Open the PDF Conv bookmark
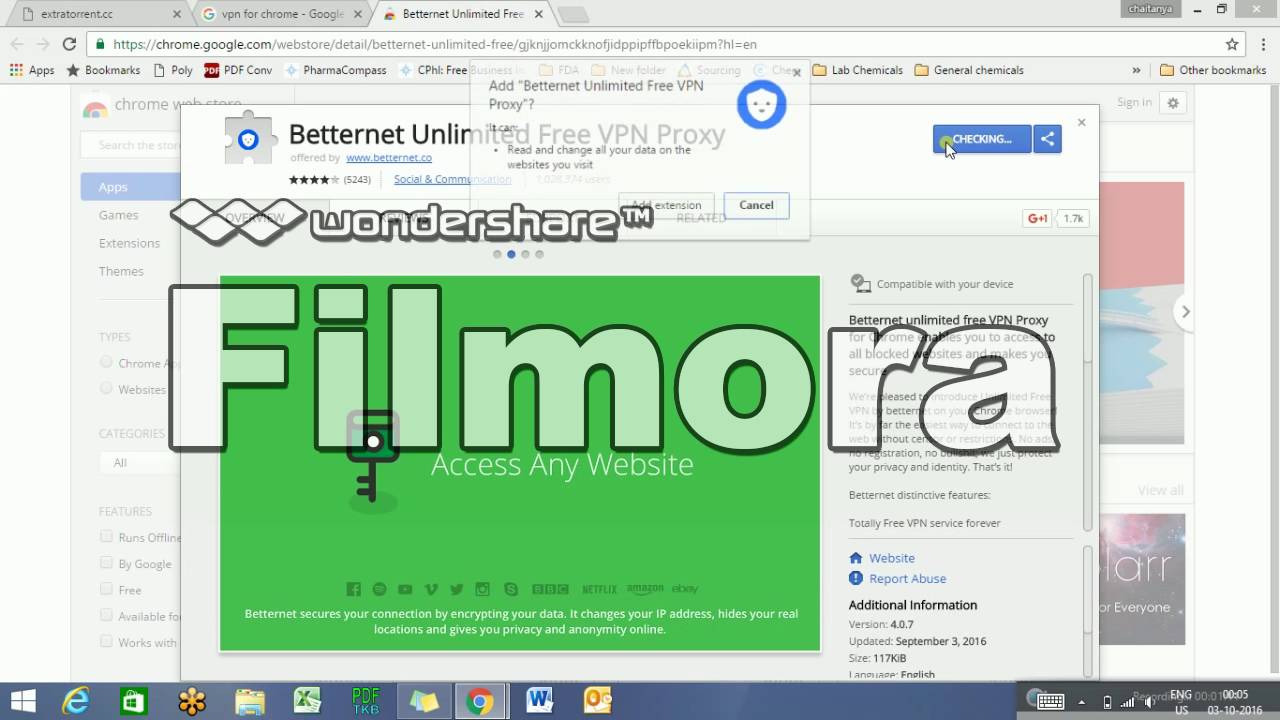Viewport: 1280px width, 720px height. pos(238,70)
